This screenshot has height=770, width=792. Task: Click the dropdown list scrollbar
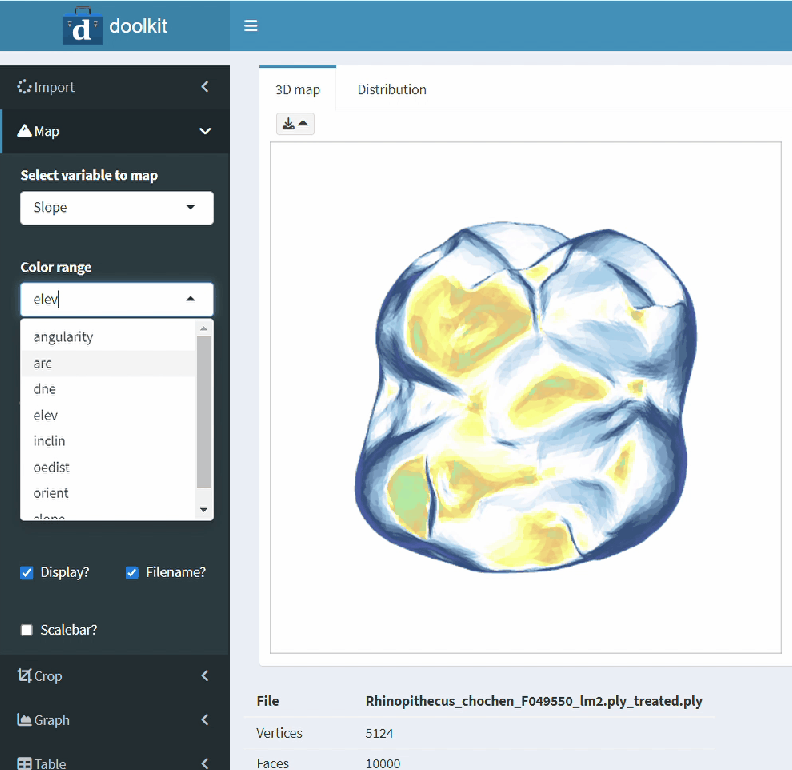coord(204,410)
